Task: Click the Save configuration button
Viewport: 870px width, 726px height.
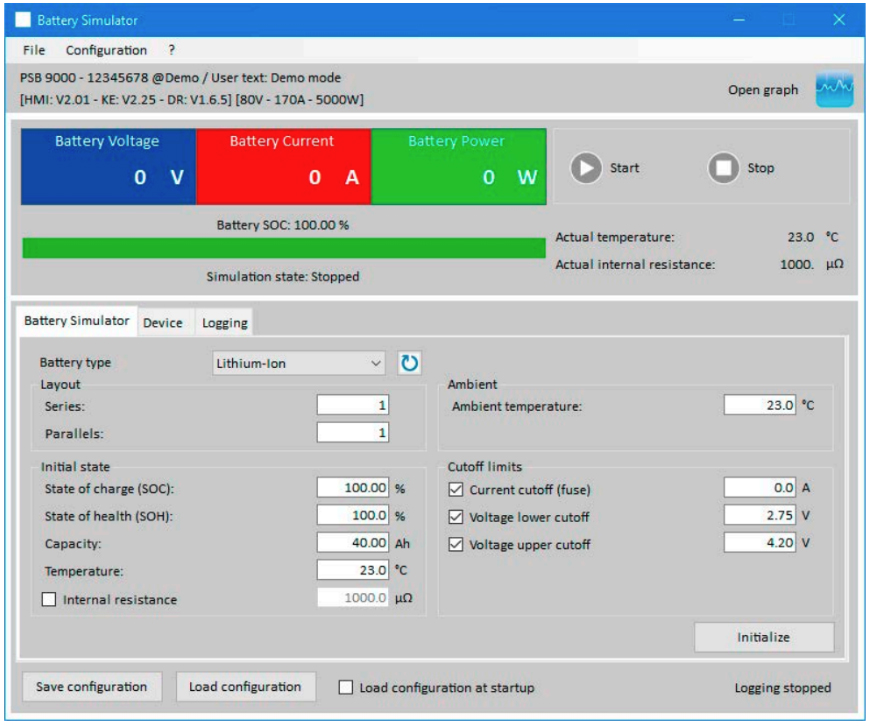Action: tap(91, 687)
